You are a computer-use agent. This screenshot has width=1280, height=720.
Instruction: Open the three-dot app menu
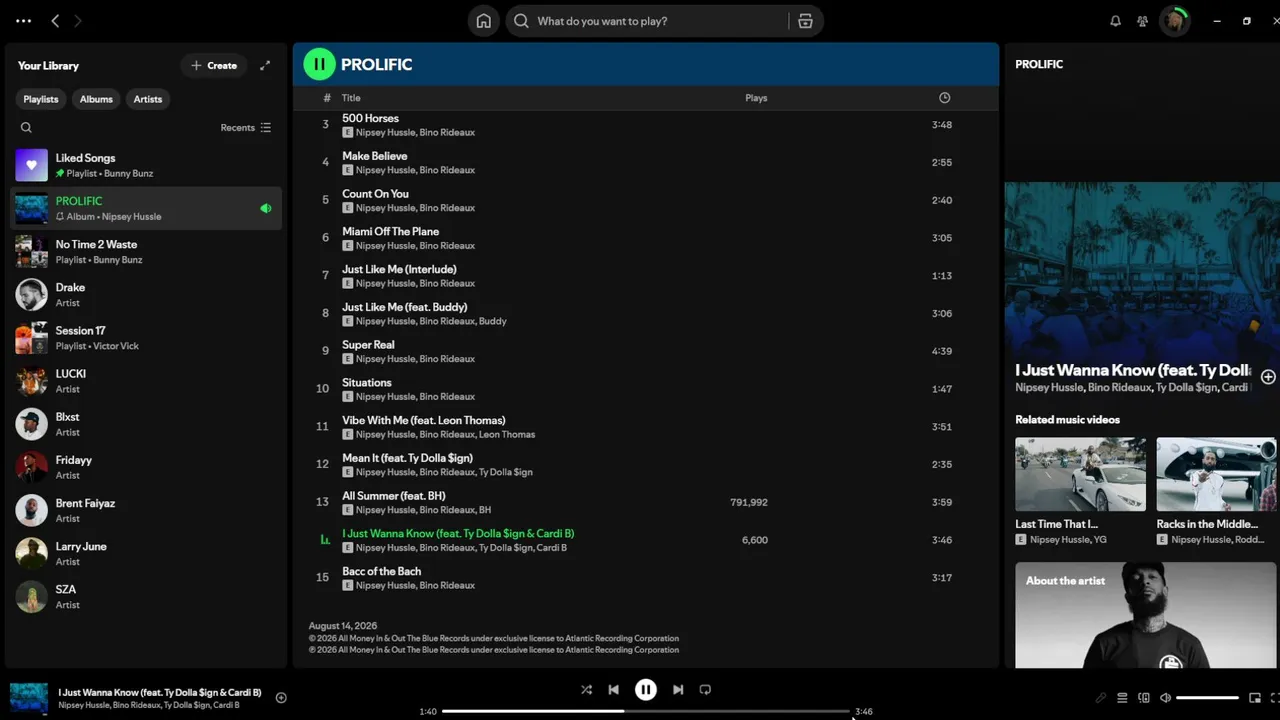click(x=24, y=21)
